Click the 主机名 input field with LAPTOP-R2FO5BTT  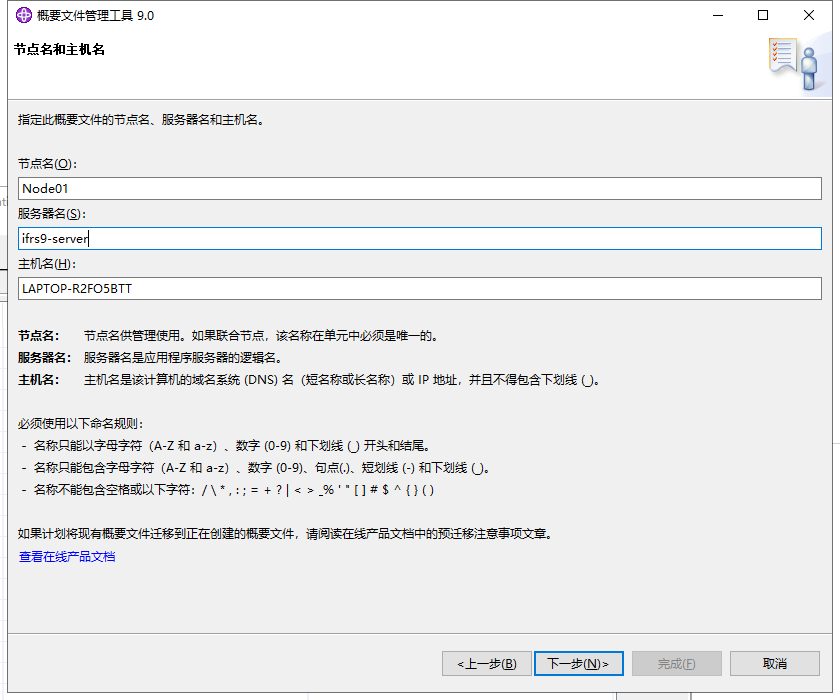tap(419, 288)
